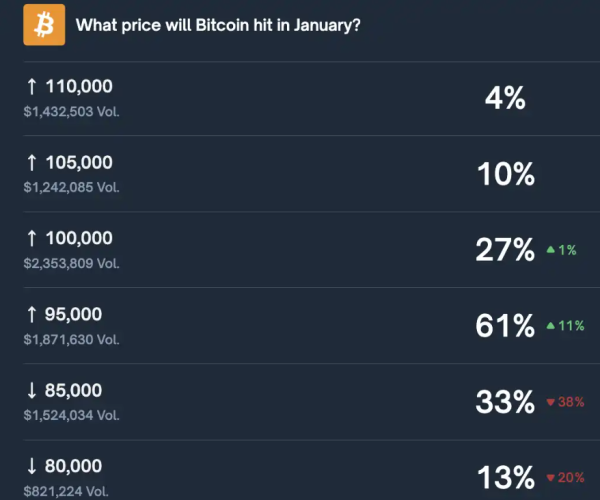Click the green triangle next to 11% change
Image resolution: width=600 pixels, height=500 pixels.
[x=551, y=326]
